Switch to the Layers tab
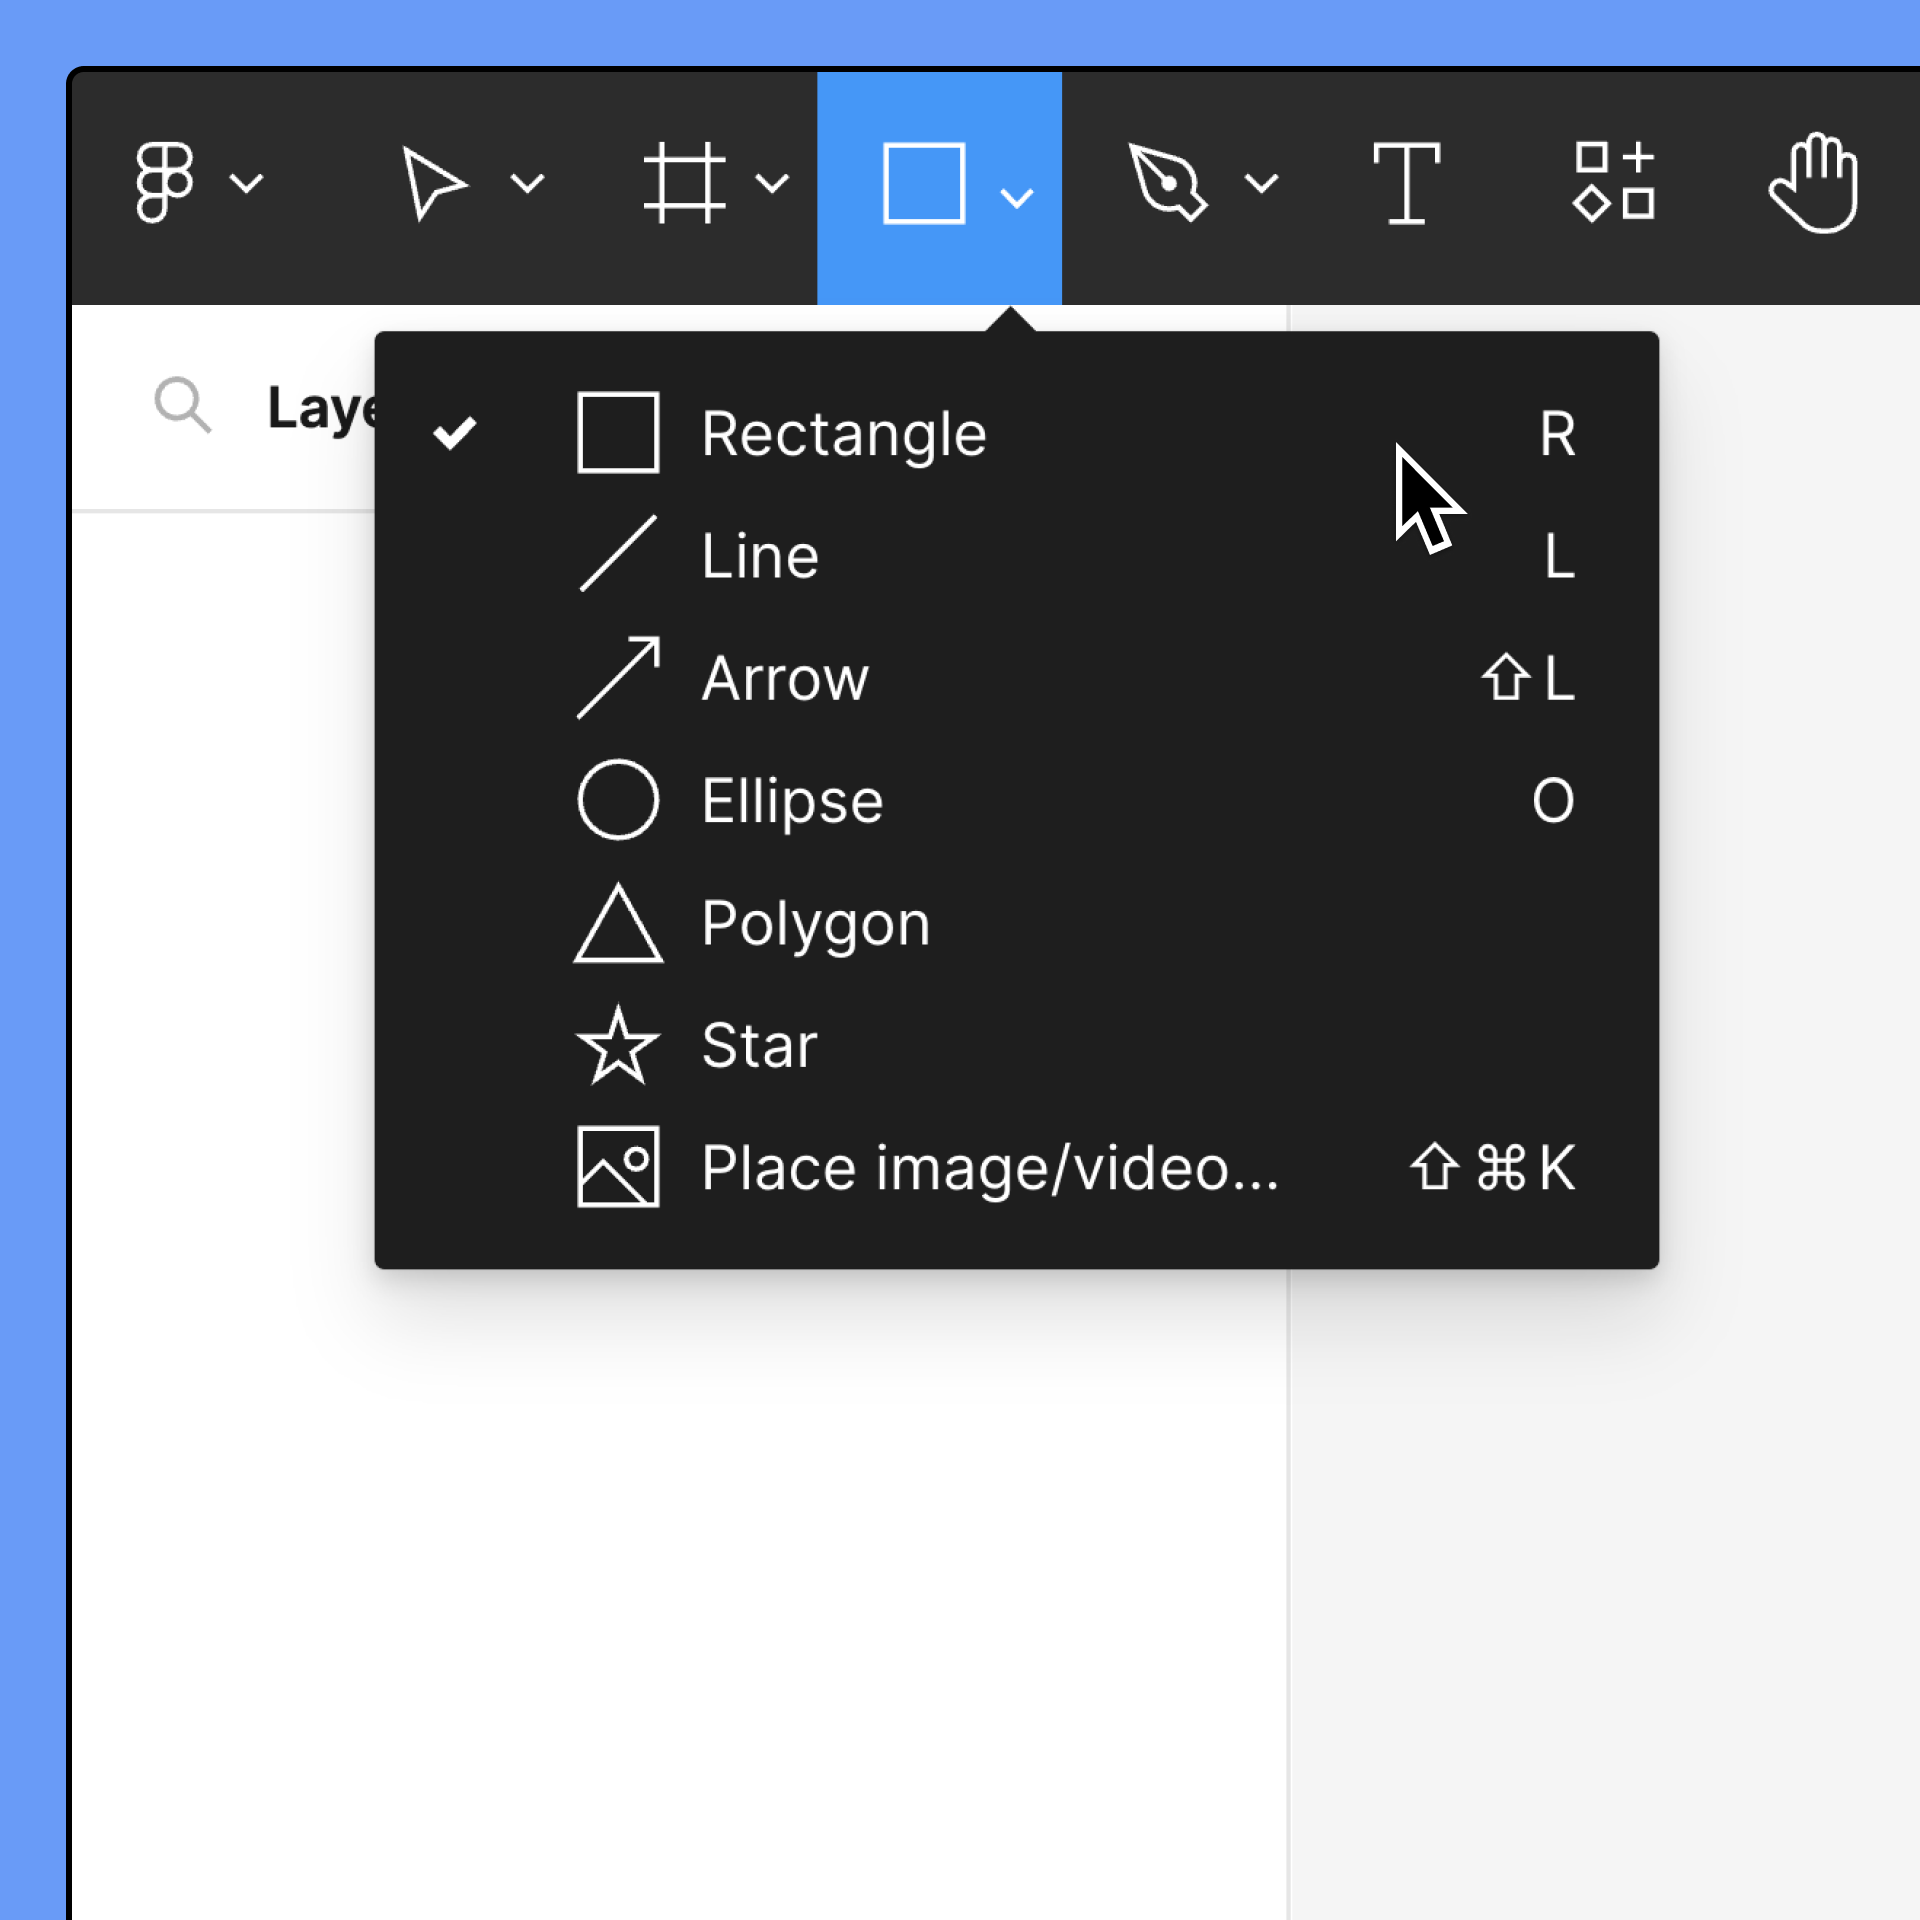The height and width of the screenshot is (1920, 1920). (320, 408)
